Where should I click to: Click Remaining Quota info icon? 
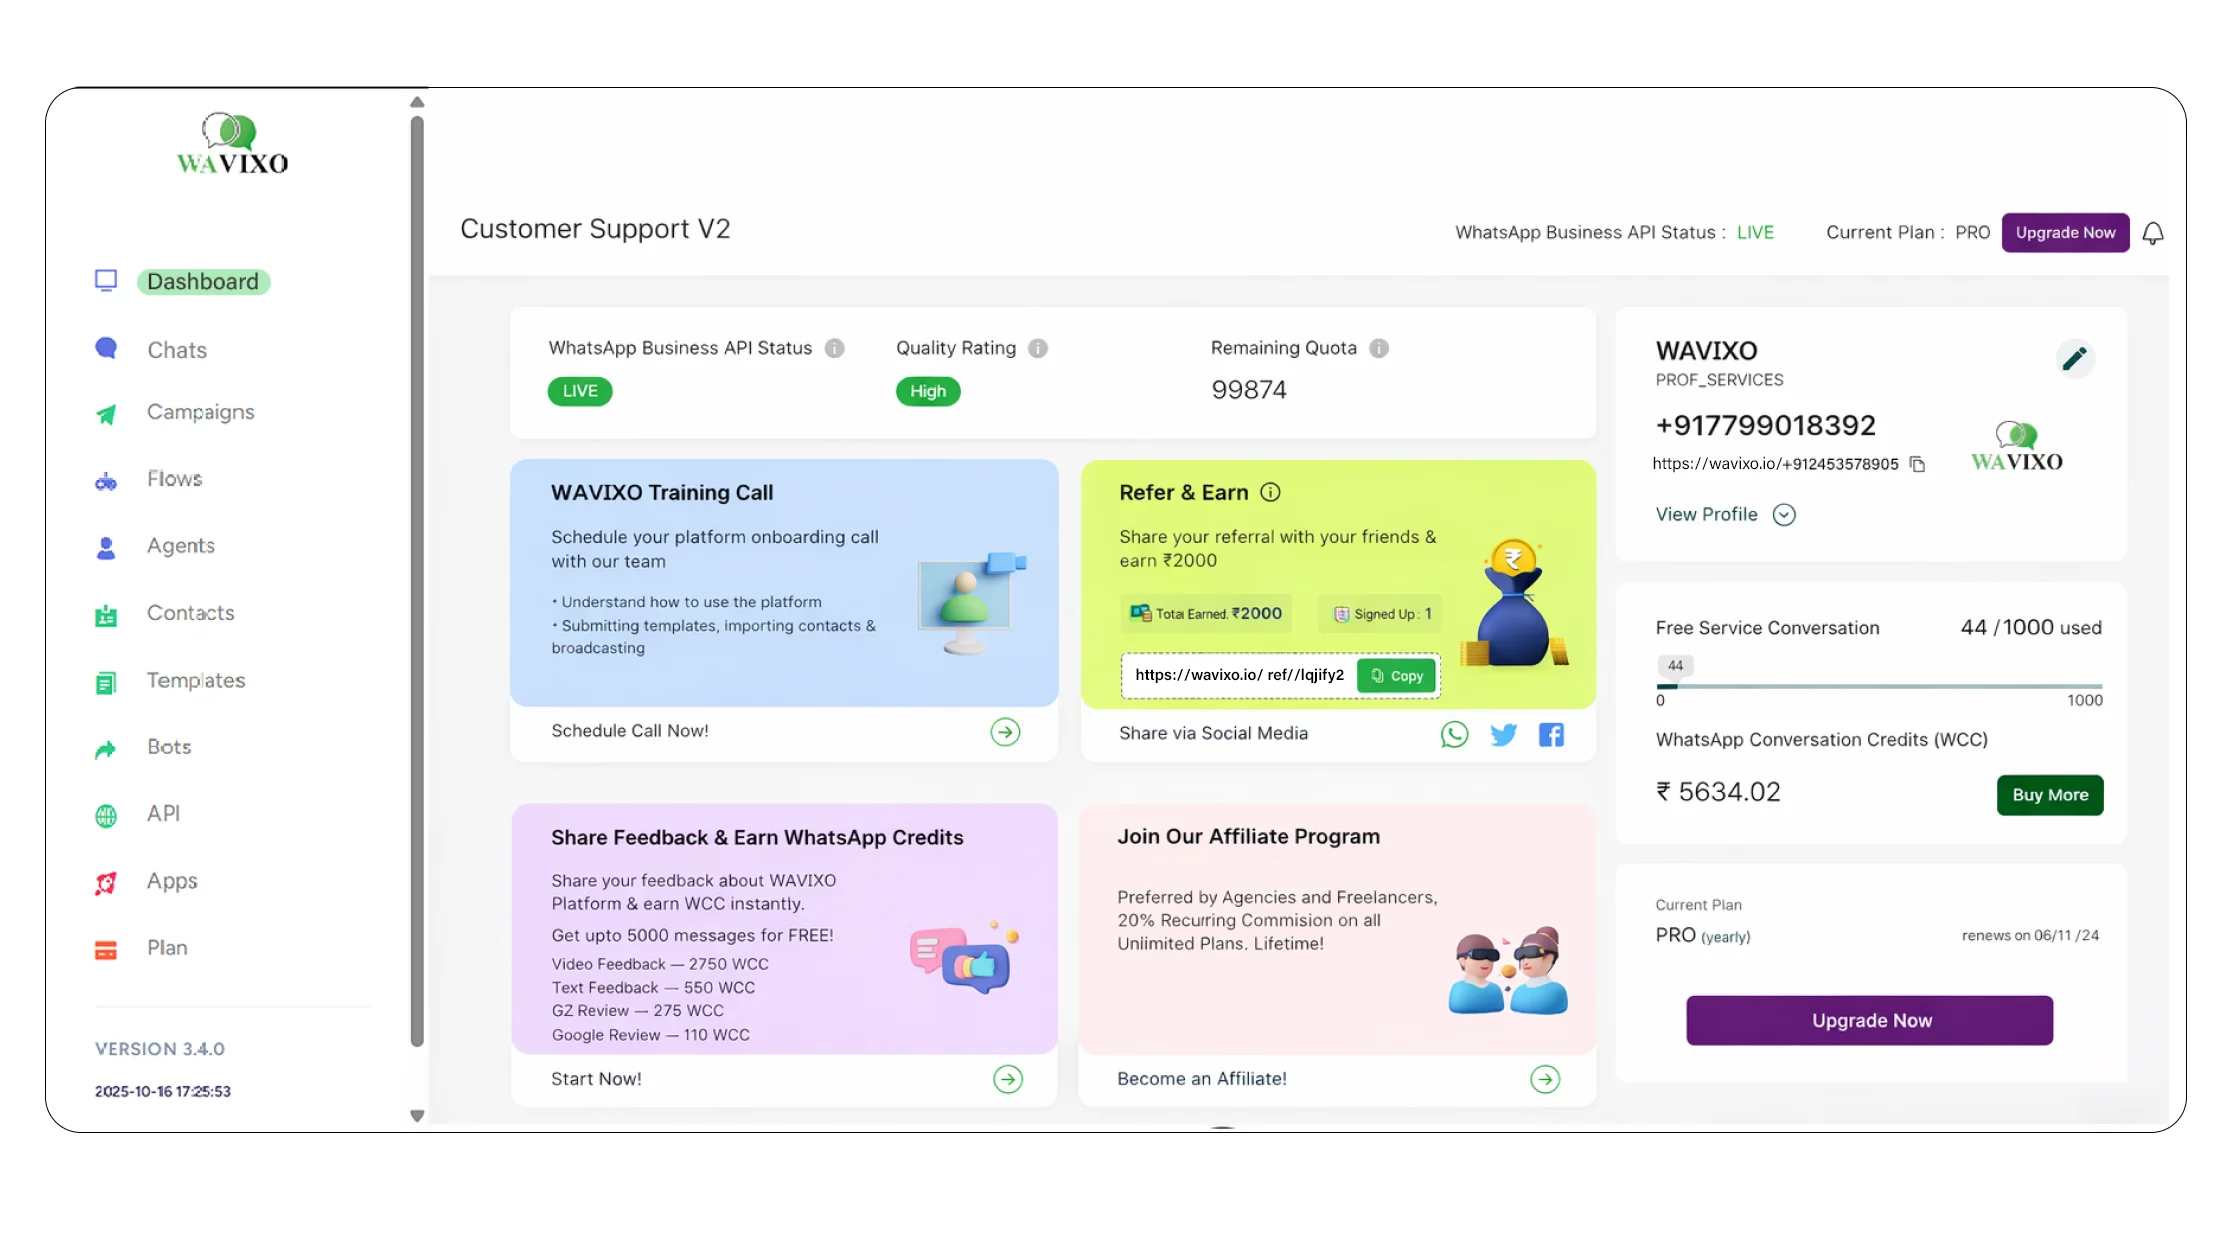coord(1379,348)
